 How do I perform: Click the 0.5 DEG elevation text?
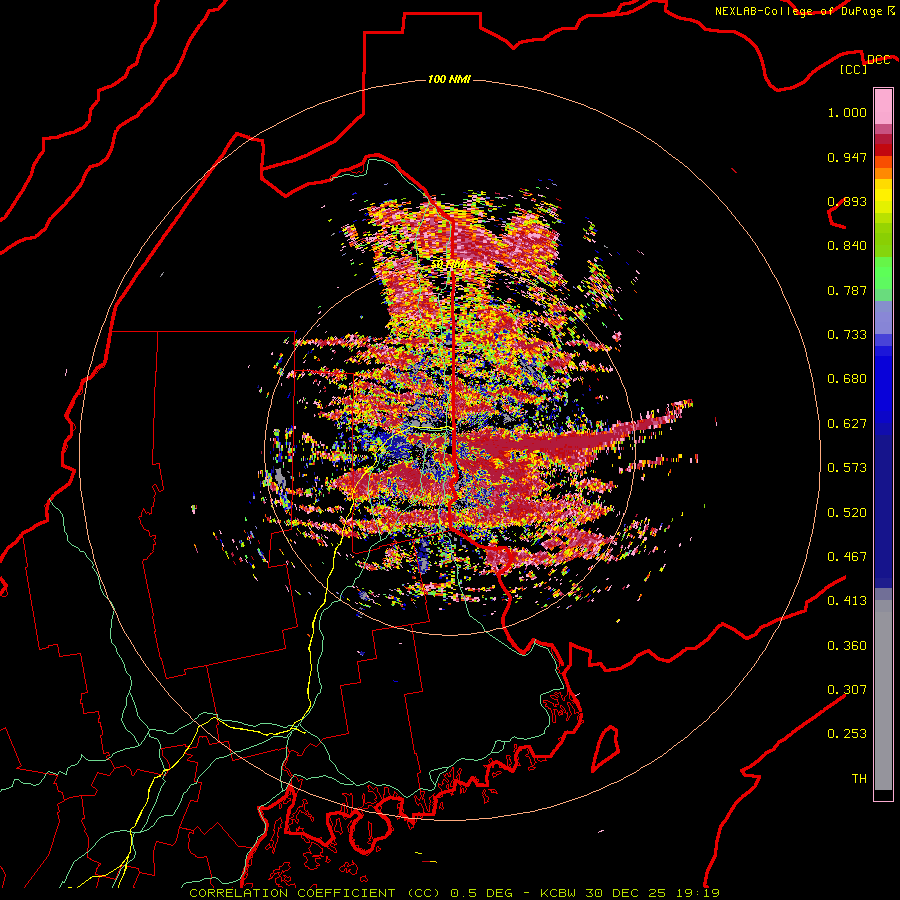click(x=481, y=893)
